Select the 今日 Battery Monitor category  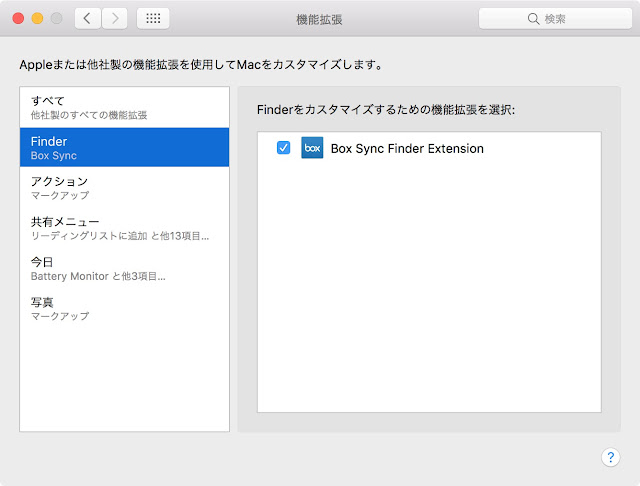(124, 268)
